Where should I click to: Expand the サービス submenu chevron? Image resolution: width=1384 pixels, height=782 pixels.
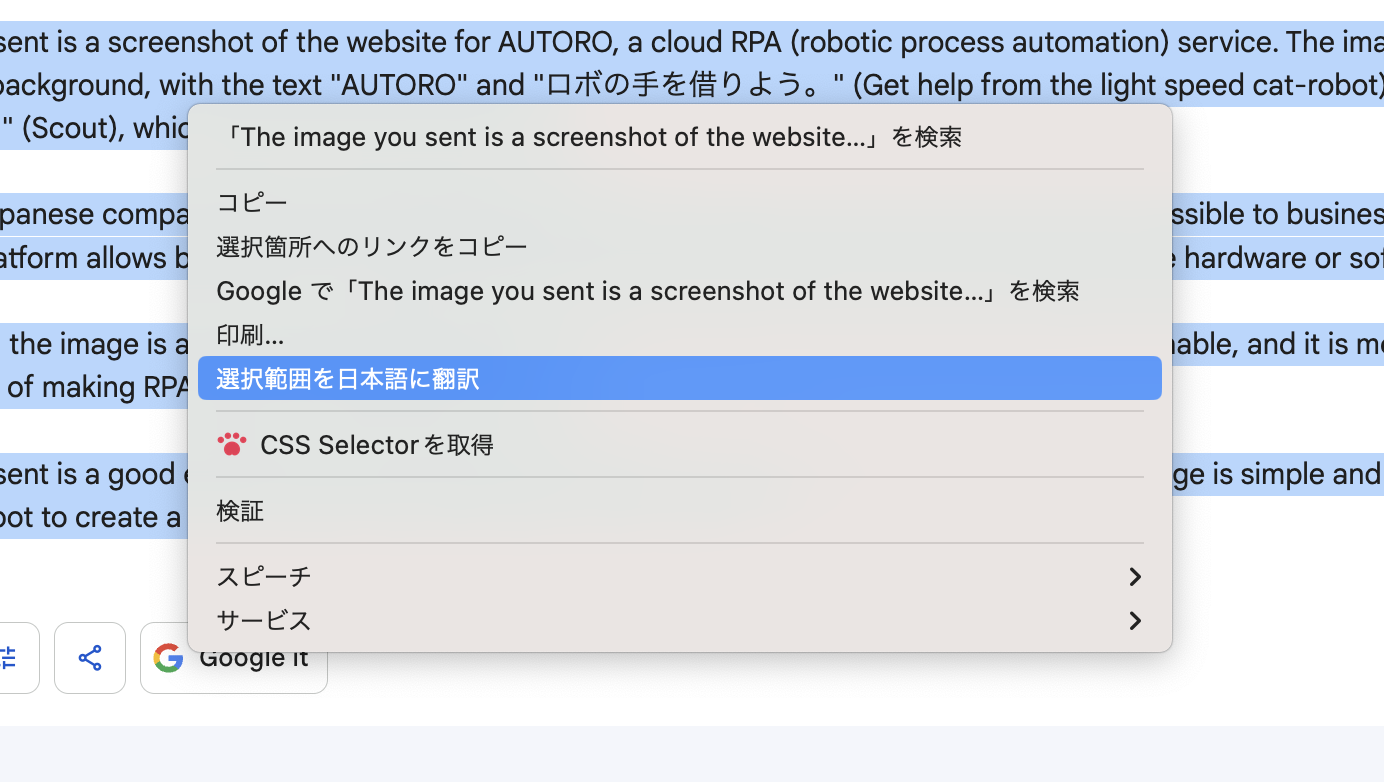pos(1135,621)
